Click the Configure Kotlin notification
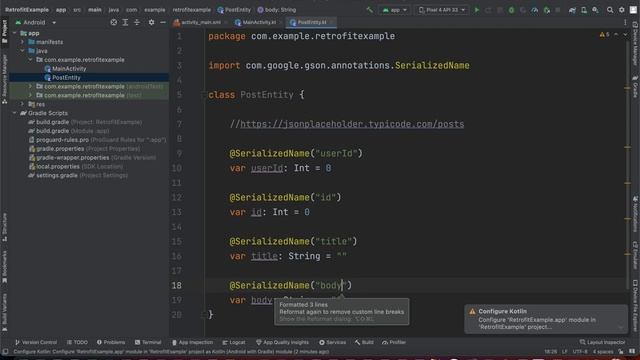 point(545,319)
